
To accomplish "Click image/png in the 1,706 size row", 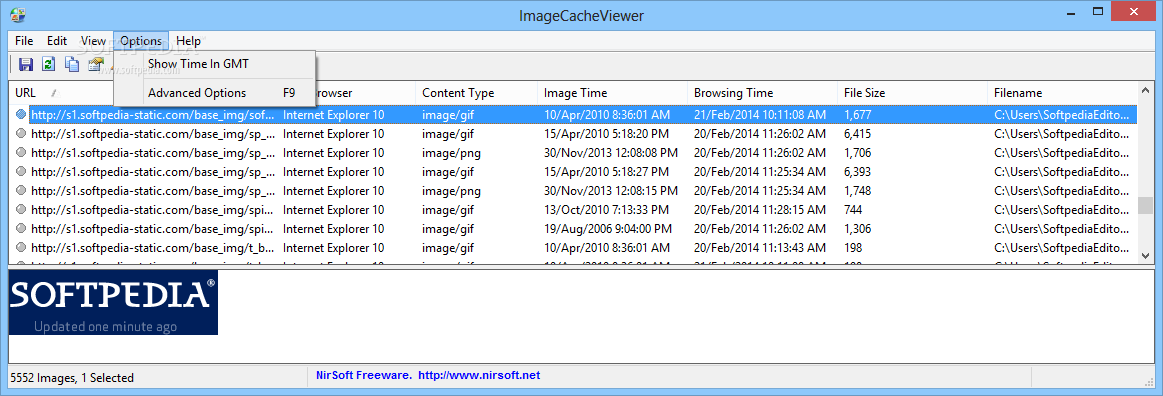I will pos(452,153).
